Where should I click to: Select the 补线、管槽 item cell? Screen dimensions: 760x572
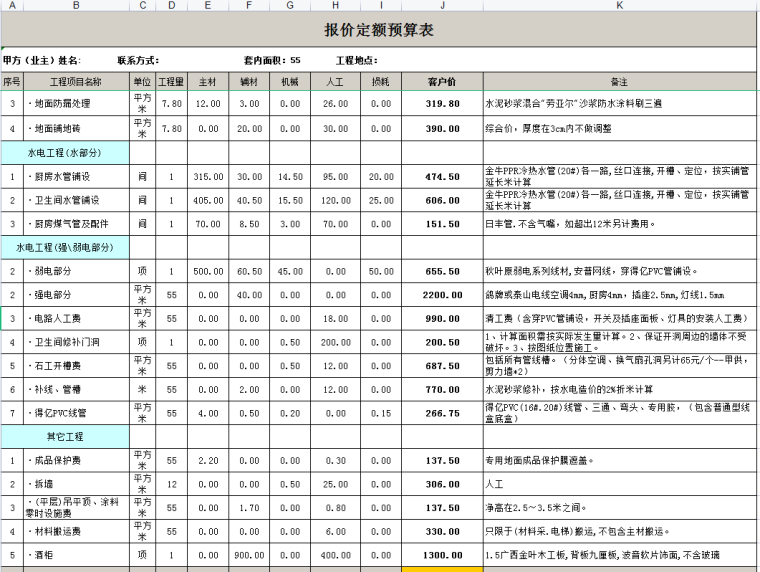pos(77,390)
